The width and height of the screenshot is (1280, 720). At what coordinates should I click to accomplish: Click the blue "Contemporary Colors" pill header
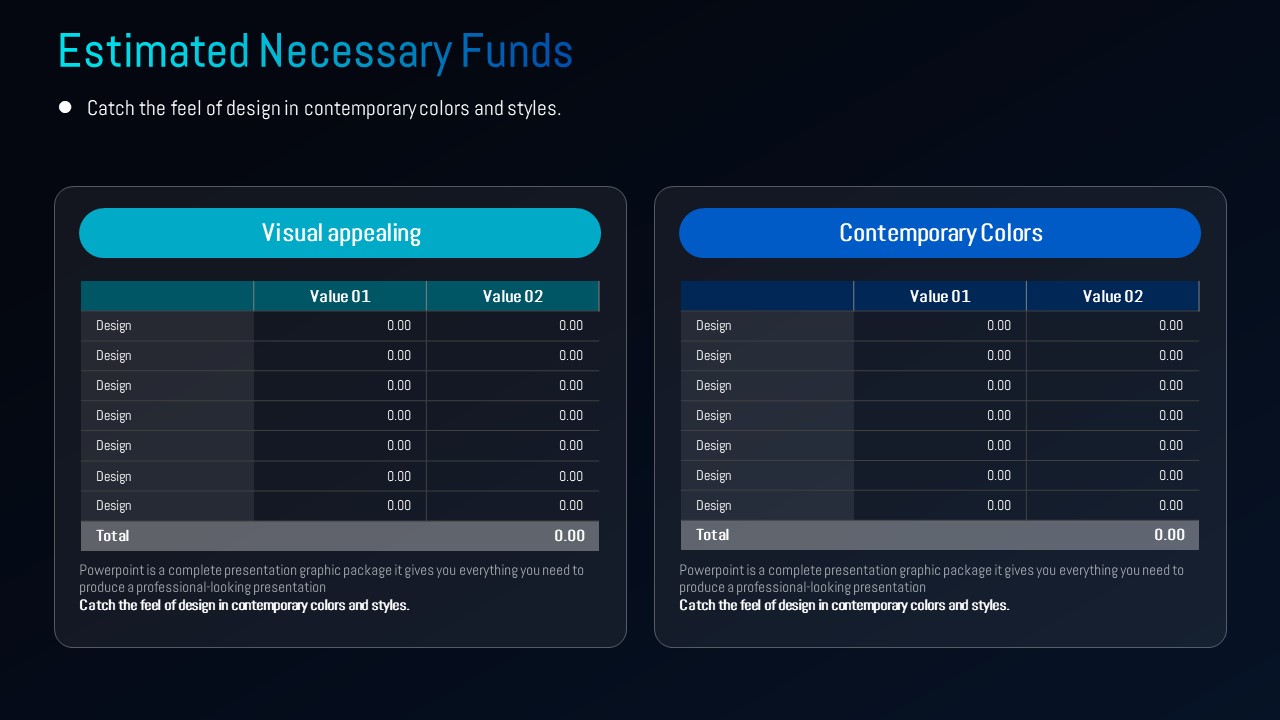coord(940,233)
